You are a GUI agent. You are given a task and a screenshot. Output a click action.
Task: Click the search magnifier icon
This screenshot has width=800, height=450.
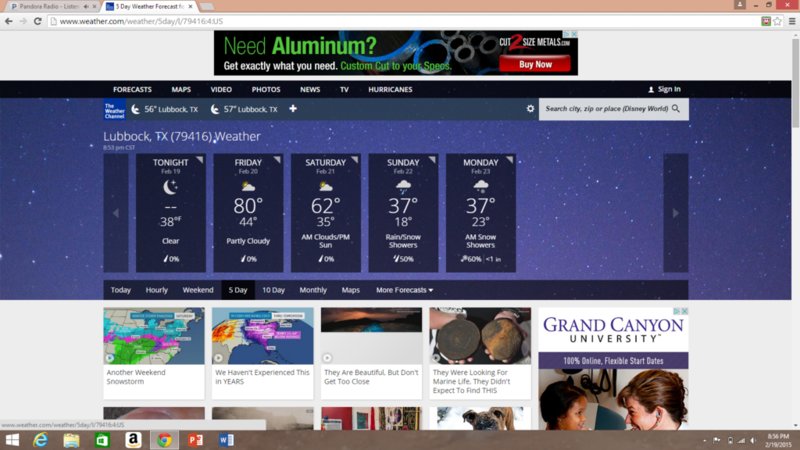(x=676, y=109)
